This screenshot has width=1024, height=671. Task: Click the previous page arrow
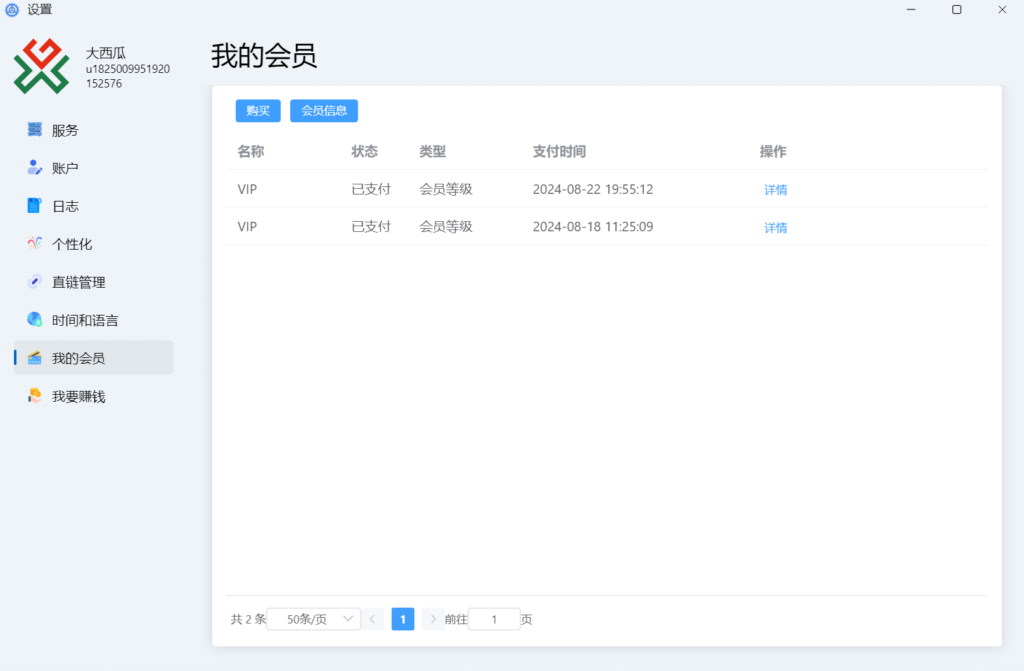coord(372,618)
